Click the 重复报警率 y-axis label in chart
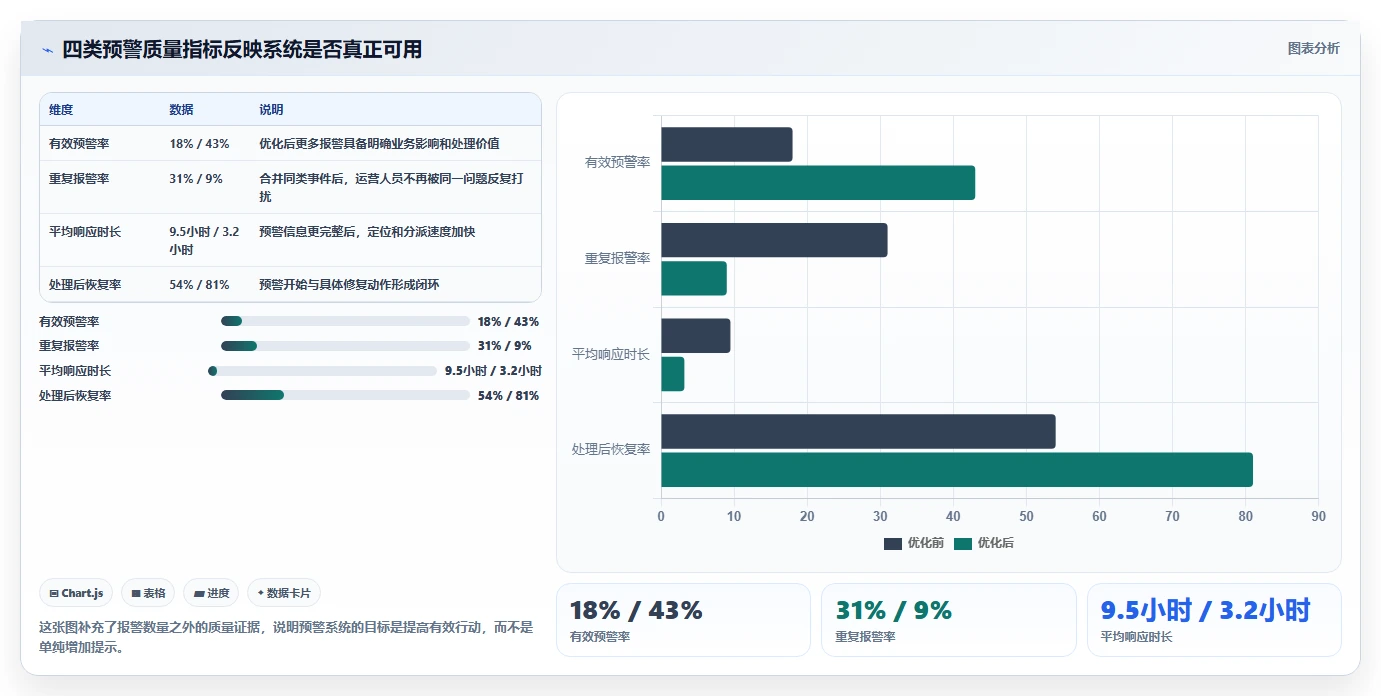This screenshot has height=696, width=1381. (617, 259)
